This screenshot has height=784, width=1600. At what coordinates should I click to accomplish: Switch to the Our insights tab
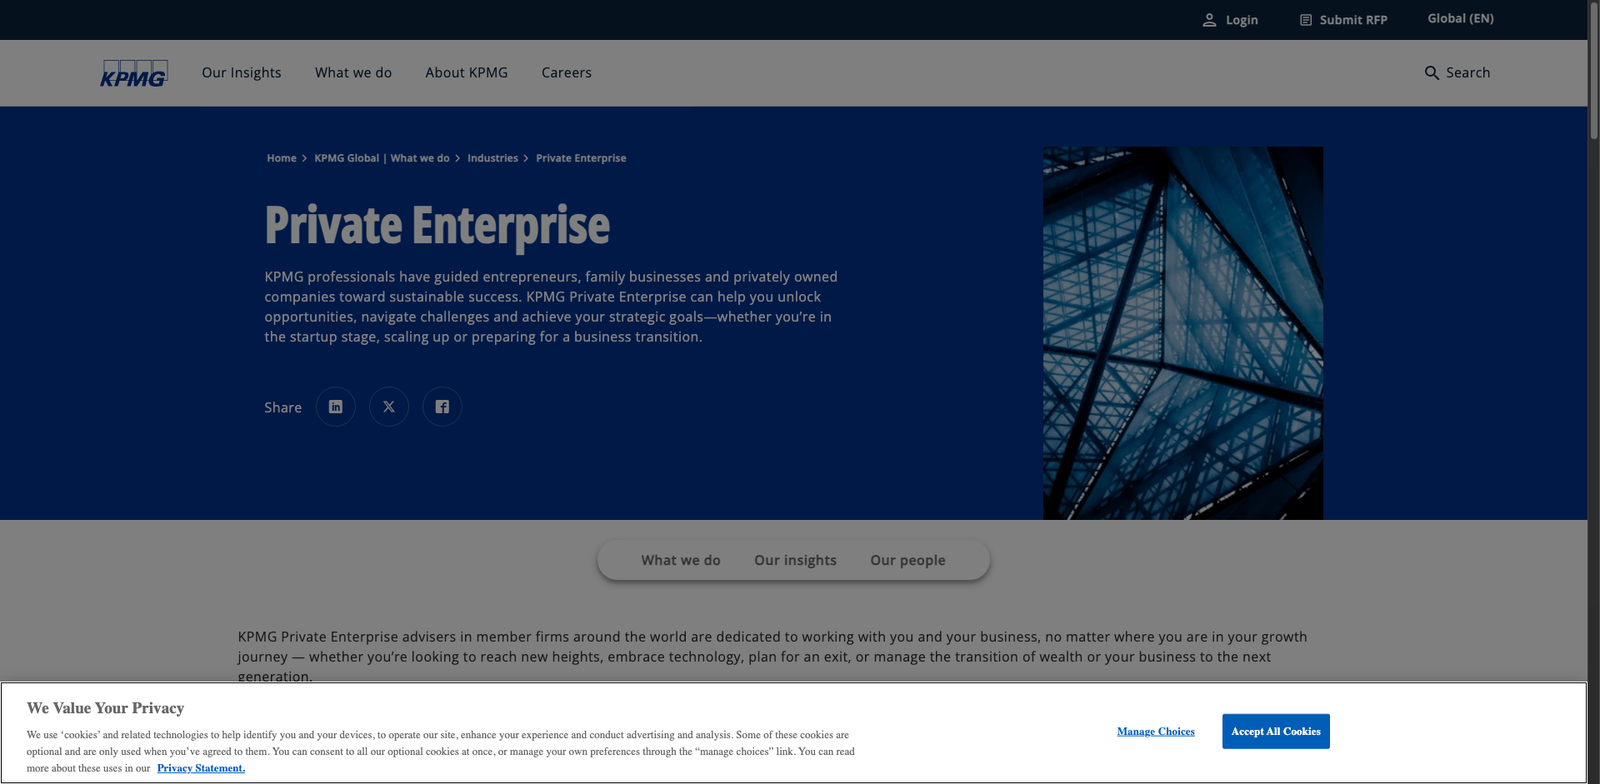tap(795, 560)
